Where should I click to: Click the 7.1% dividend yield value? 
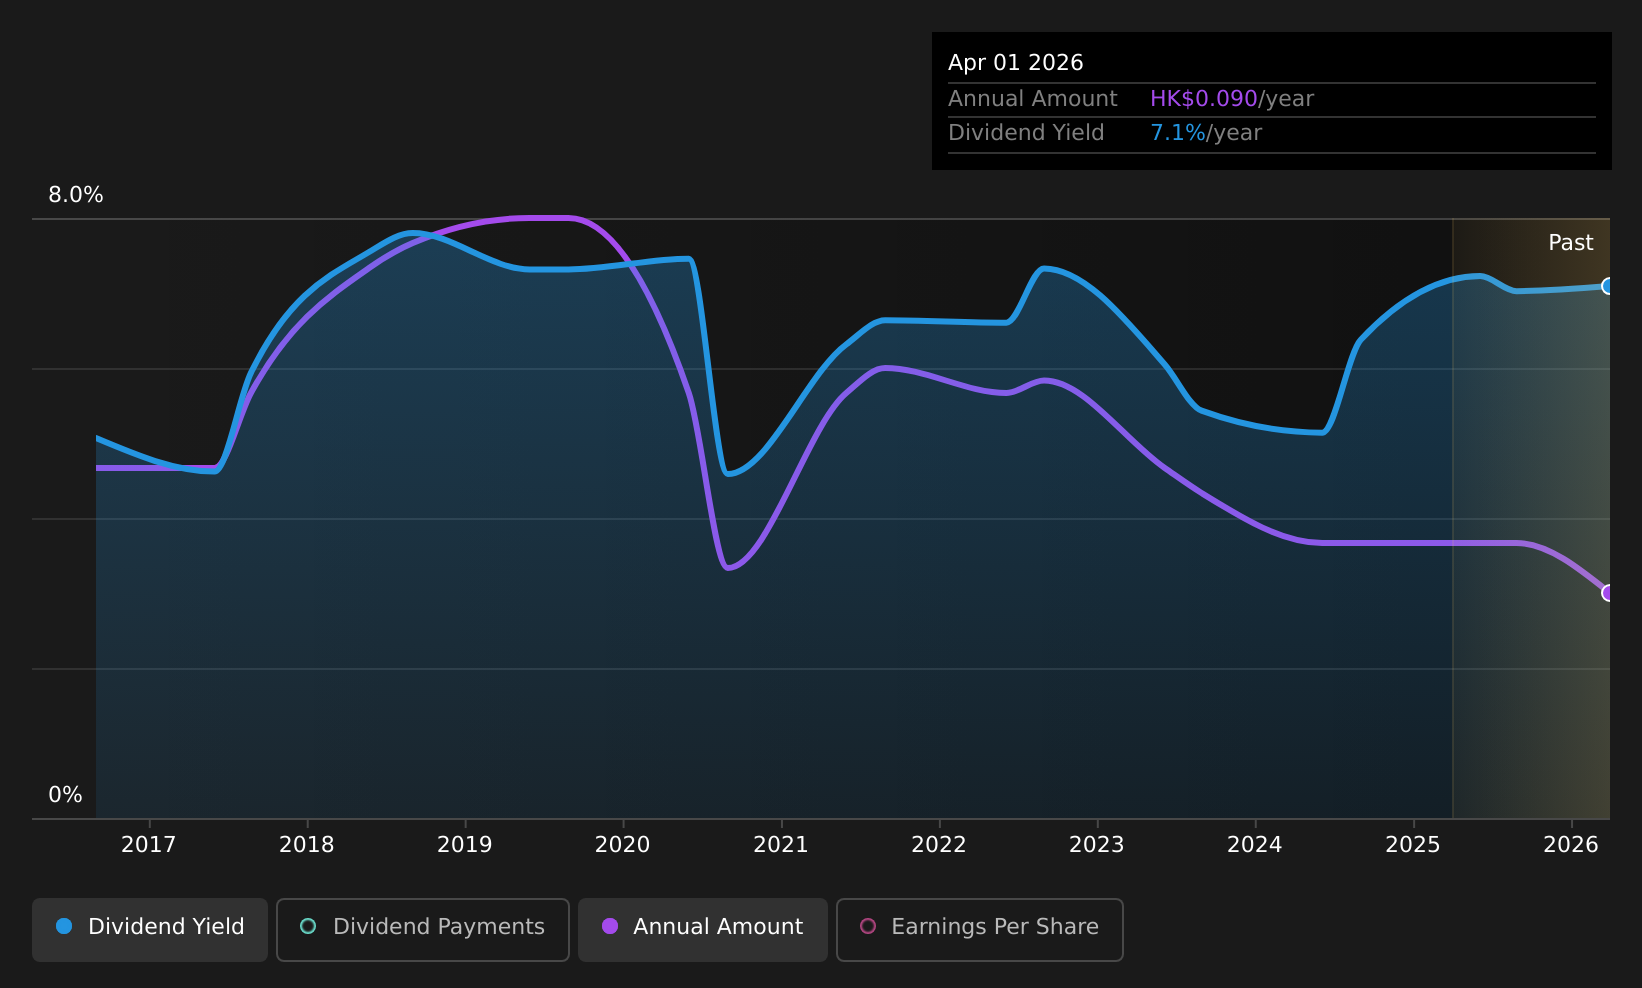[x=1178, y=133]
